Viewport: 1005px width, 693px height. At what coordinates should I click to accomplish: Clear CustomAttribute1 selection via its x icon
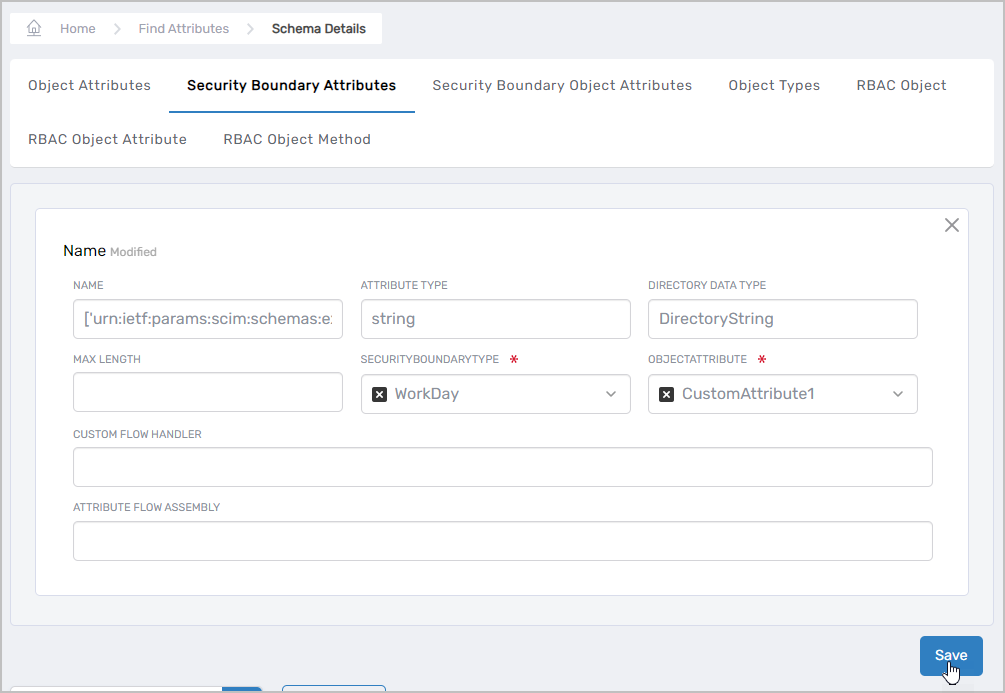click(x=666, y=394)
